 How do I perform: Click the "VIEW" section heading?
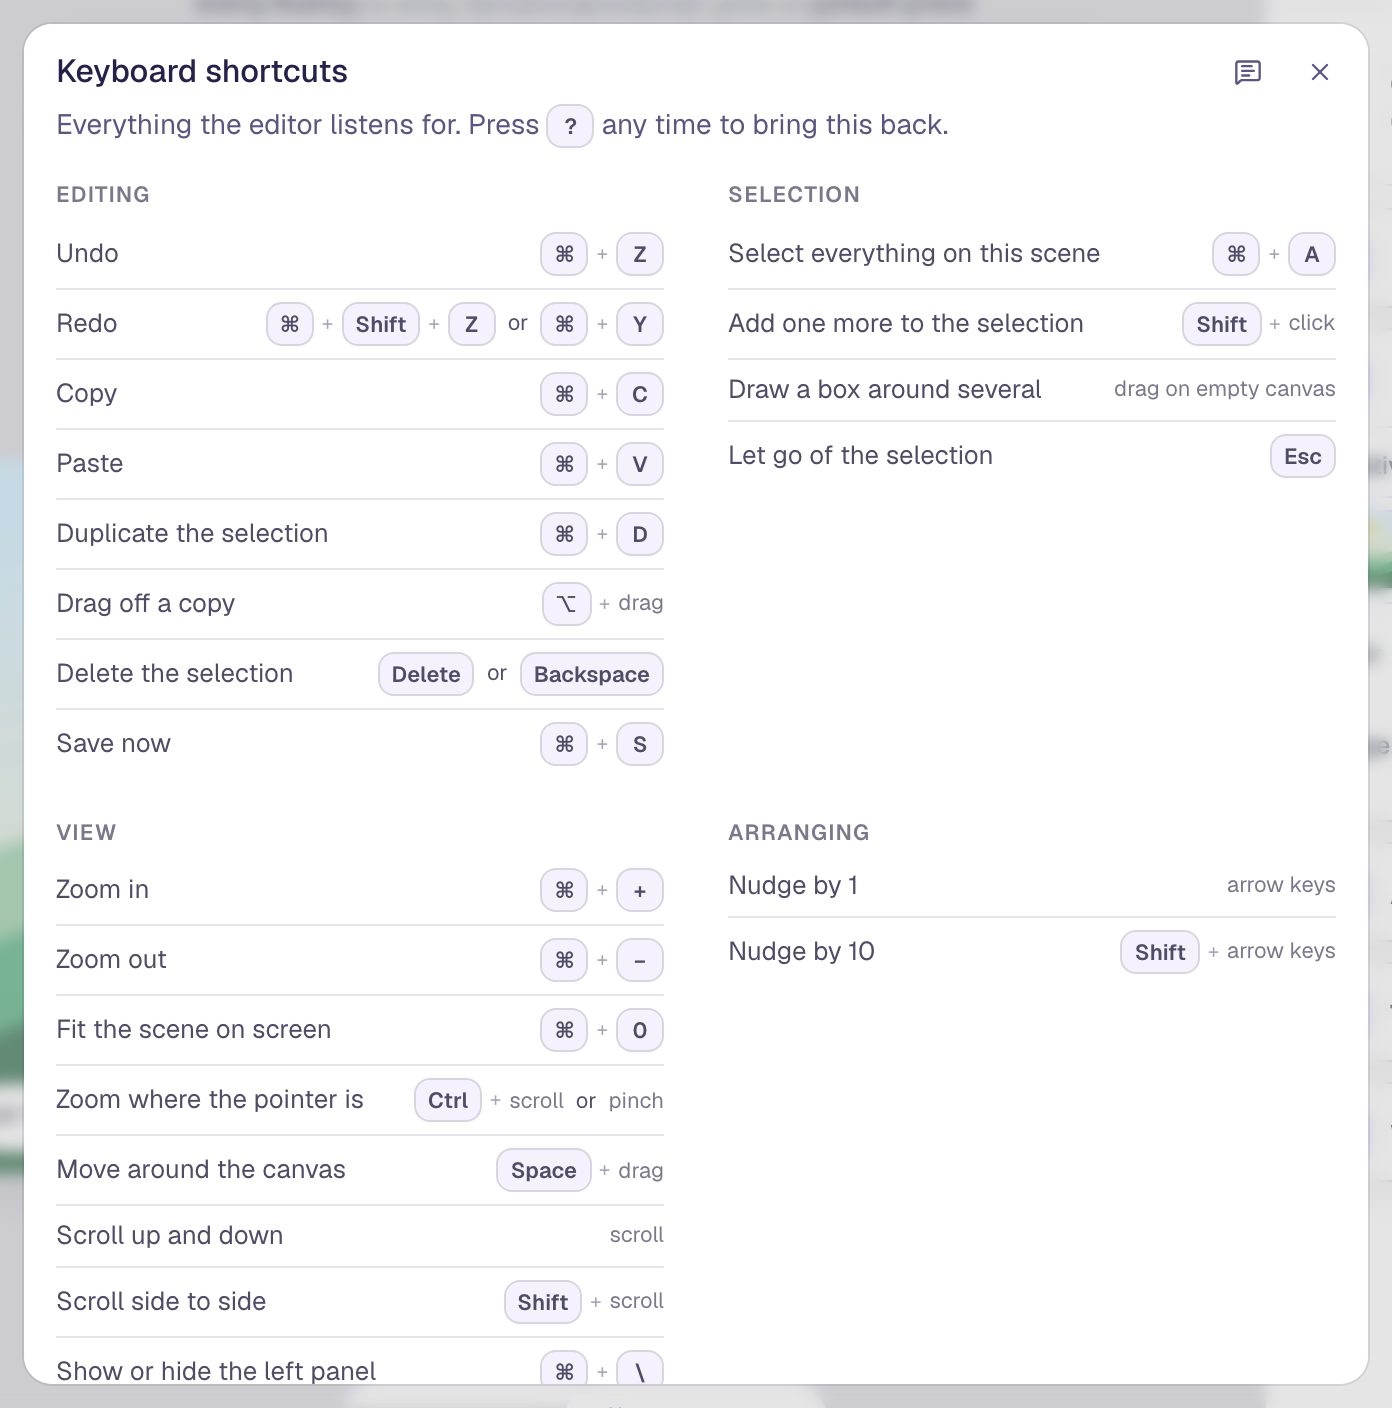coord(86,832)
